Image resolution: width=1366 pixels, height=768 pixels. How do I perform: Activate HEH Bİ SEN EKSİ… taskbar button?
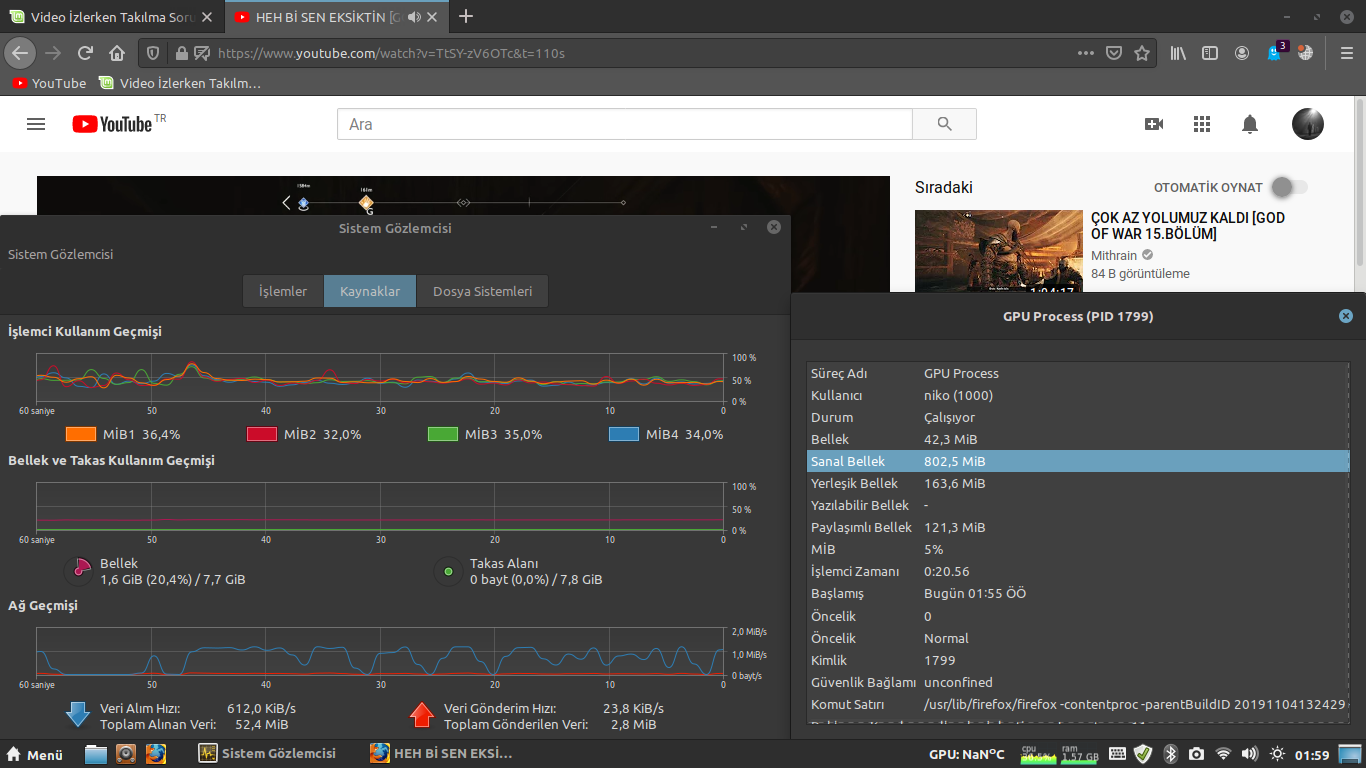[440, 754]
